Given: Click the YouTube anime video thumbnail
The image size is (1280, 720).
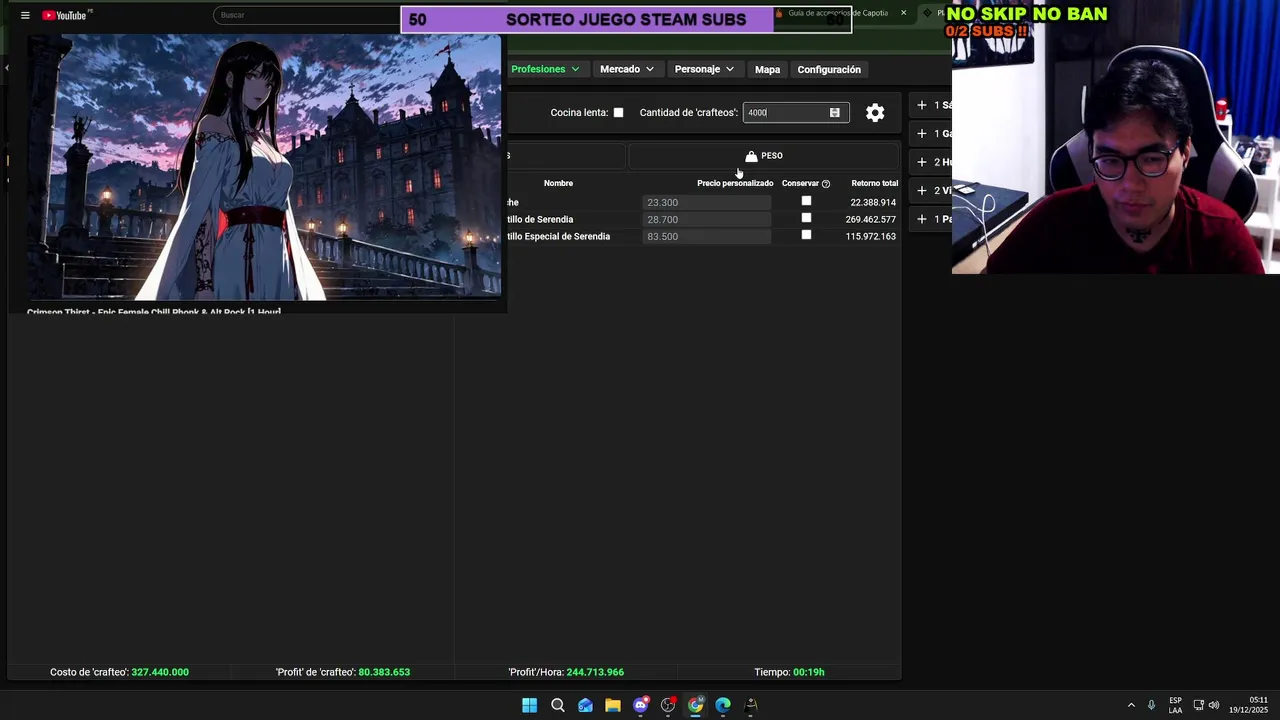Looking at the screenshot, I should (264, 167).
